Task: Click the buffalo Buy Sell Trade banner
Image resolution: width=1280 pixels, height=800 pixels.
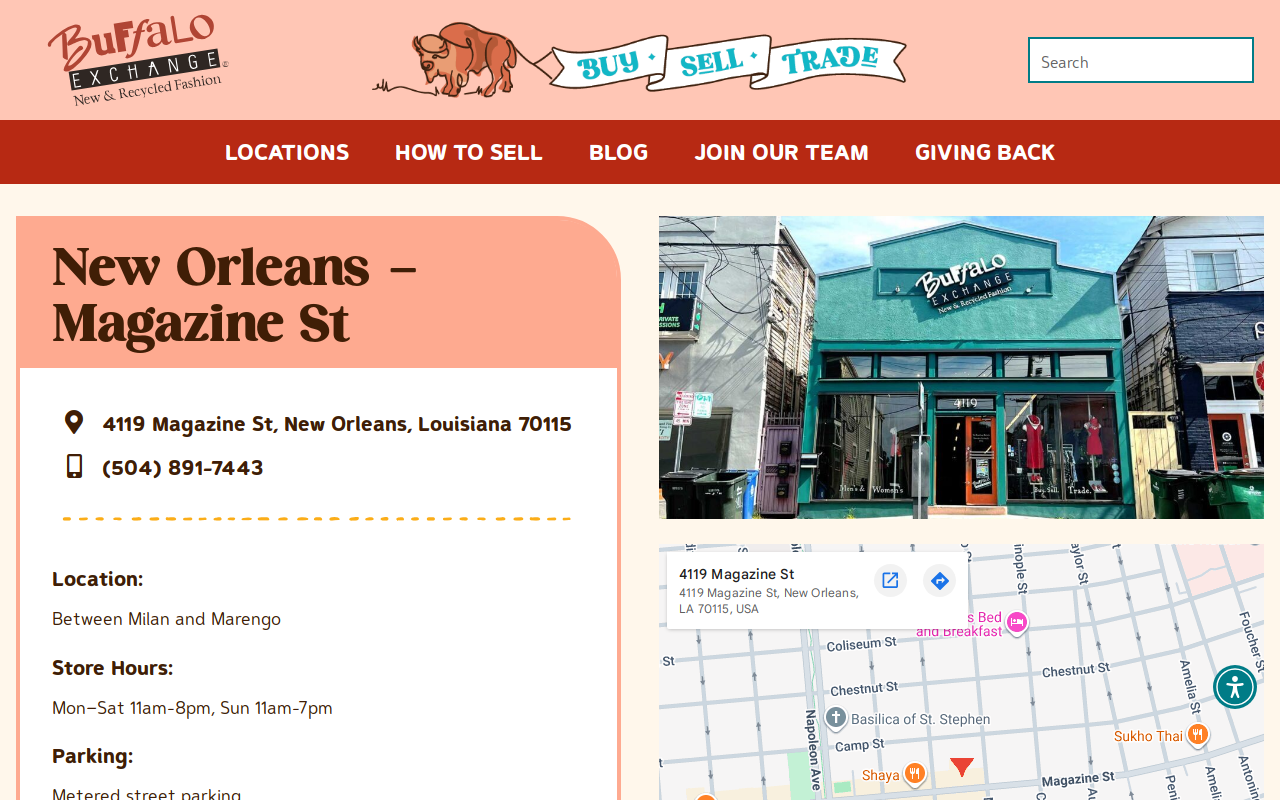Action: pos(640,60)
